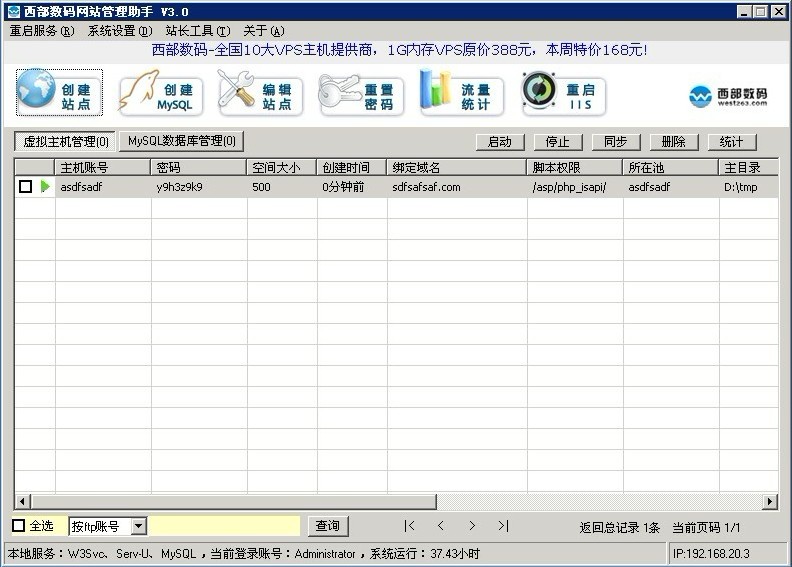Click the yellow search input field
The width and height of the screenshot is (792, 567).
tap(225, 526)
